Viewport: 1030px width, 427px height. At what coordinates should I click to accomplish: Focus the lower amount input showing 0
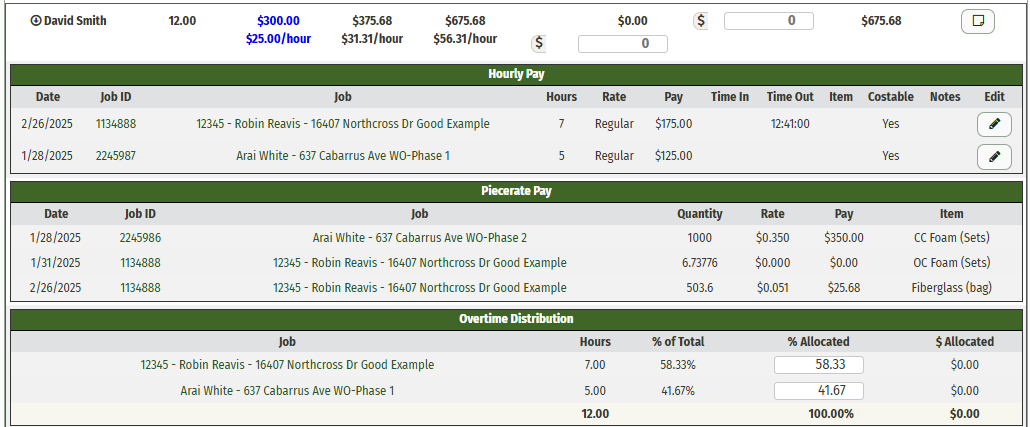(622, 43)
